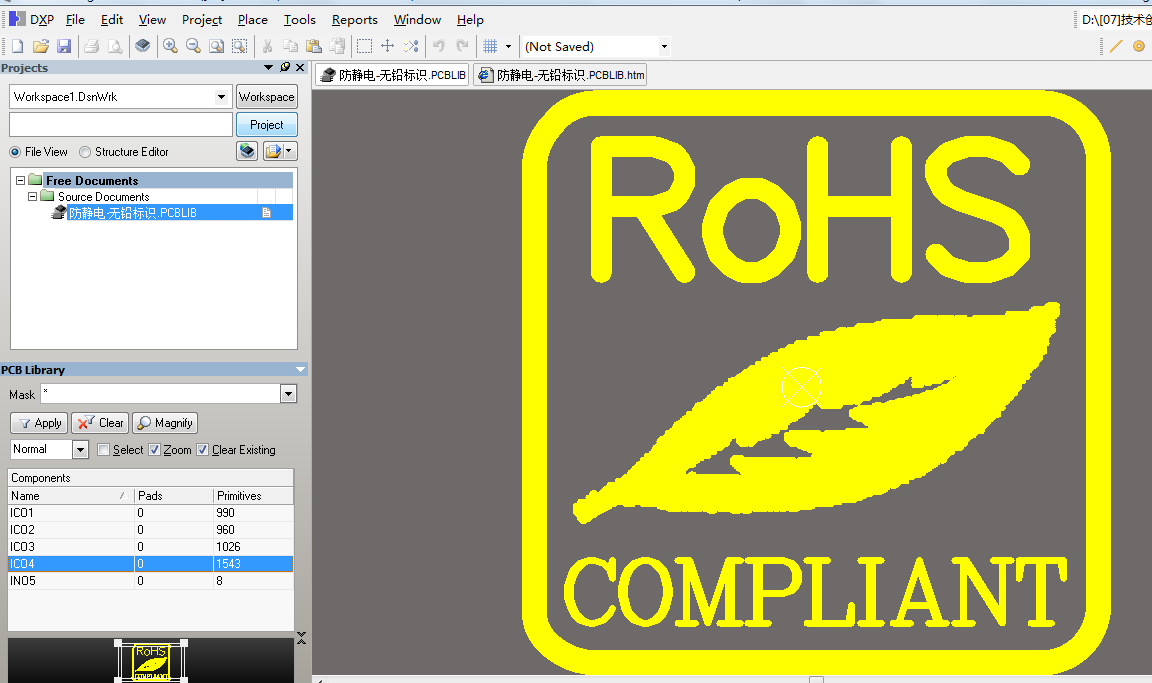Collapse the Free Documents tree node
This screenshot has height=683, width=1152.
pyautogui.click(x=21, y=180)
